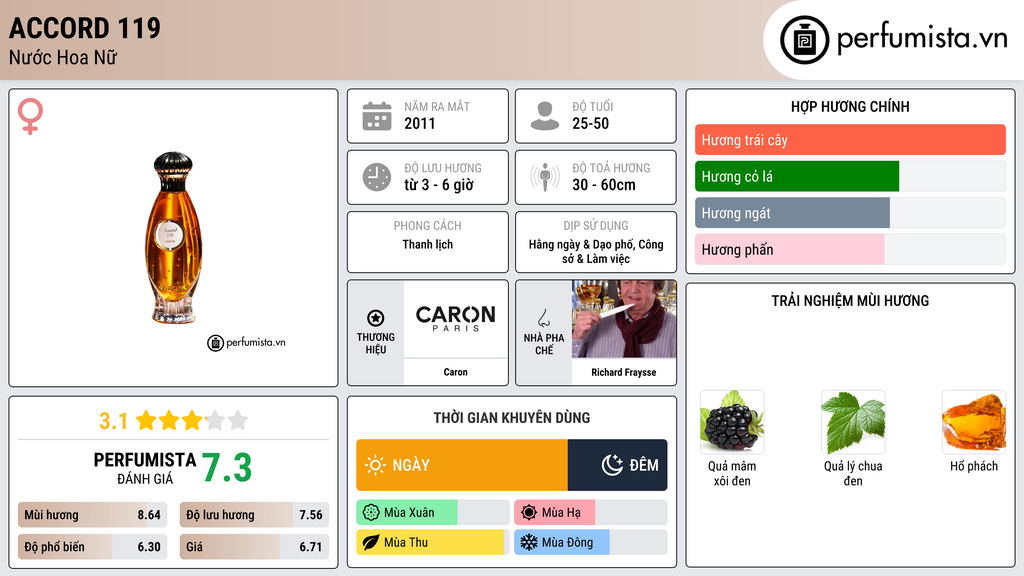Click the Hương trái cây accord bar
Image resolution: width=1024 pixels, height=576 pixels.
point(850,140)
